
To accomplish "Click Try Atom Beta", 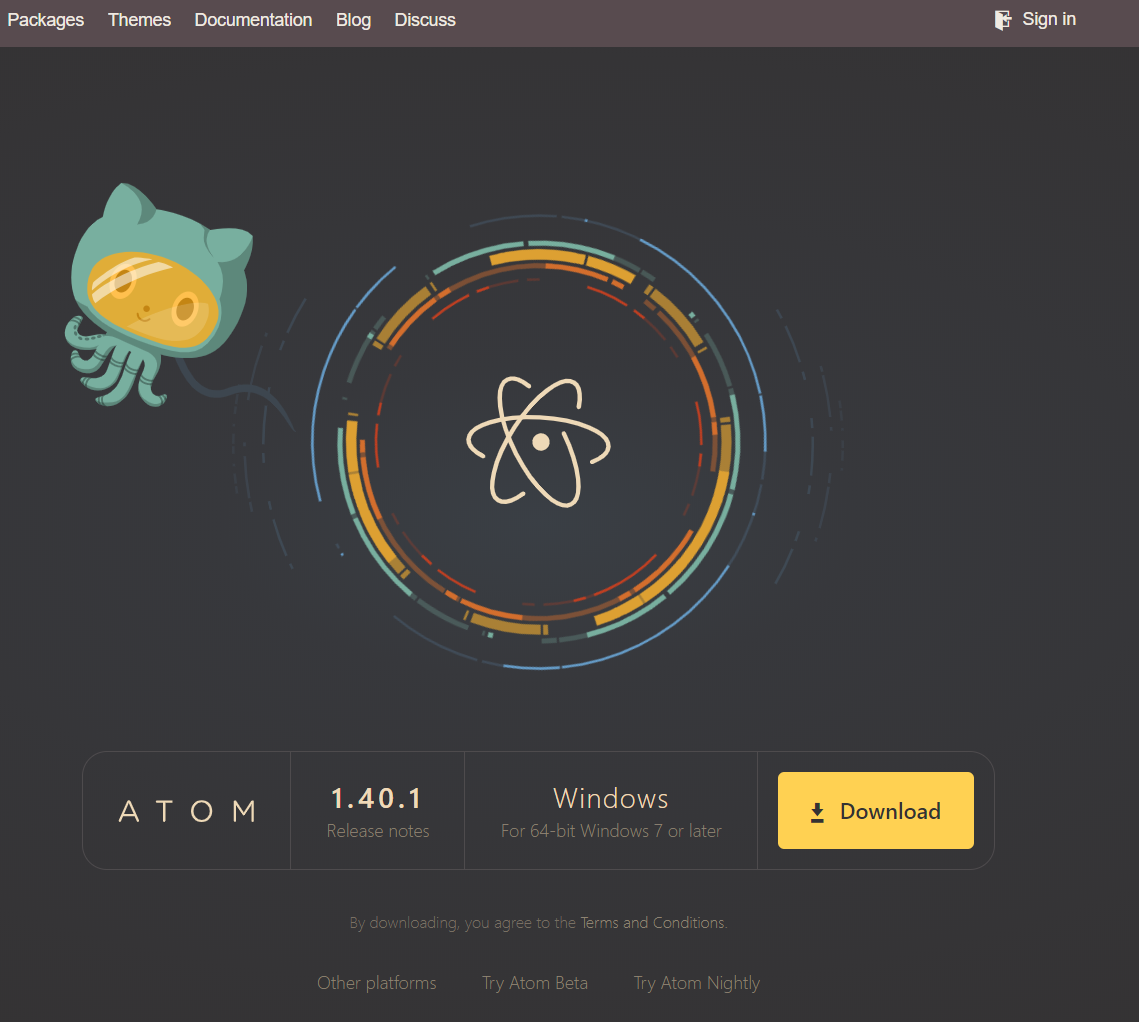I will point(535,983).
